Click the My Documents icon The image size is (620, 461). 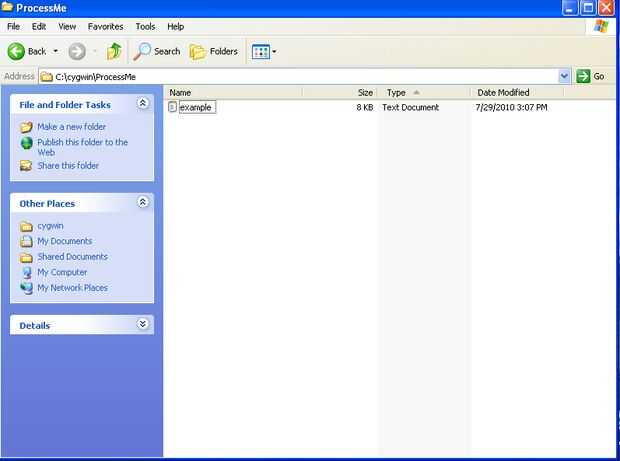(x=26, y=241)
